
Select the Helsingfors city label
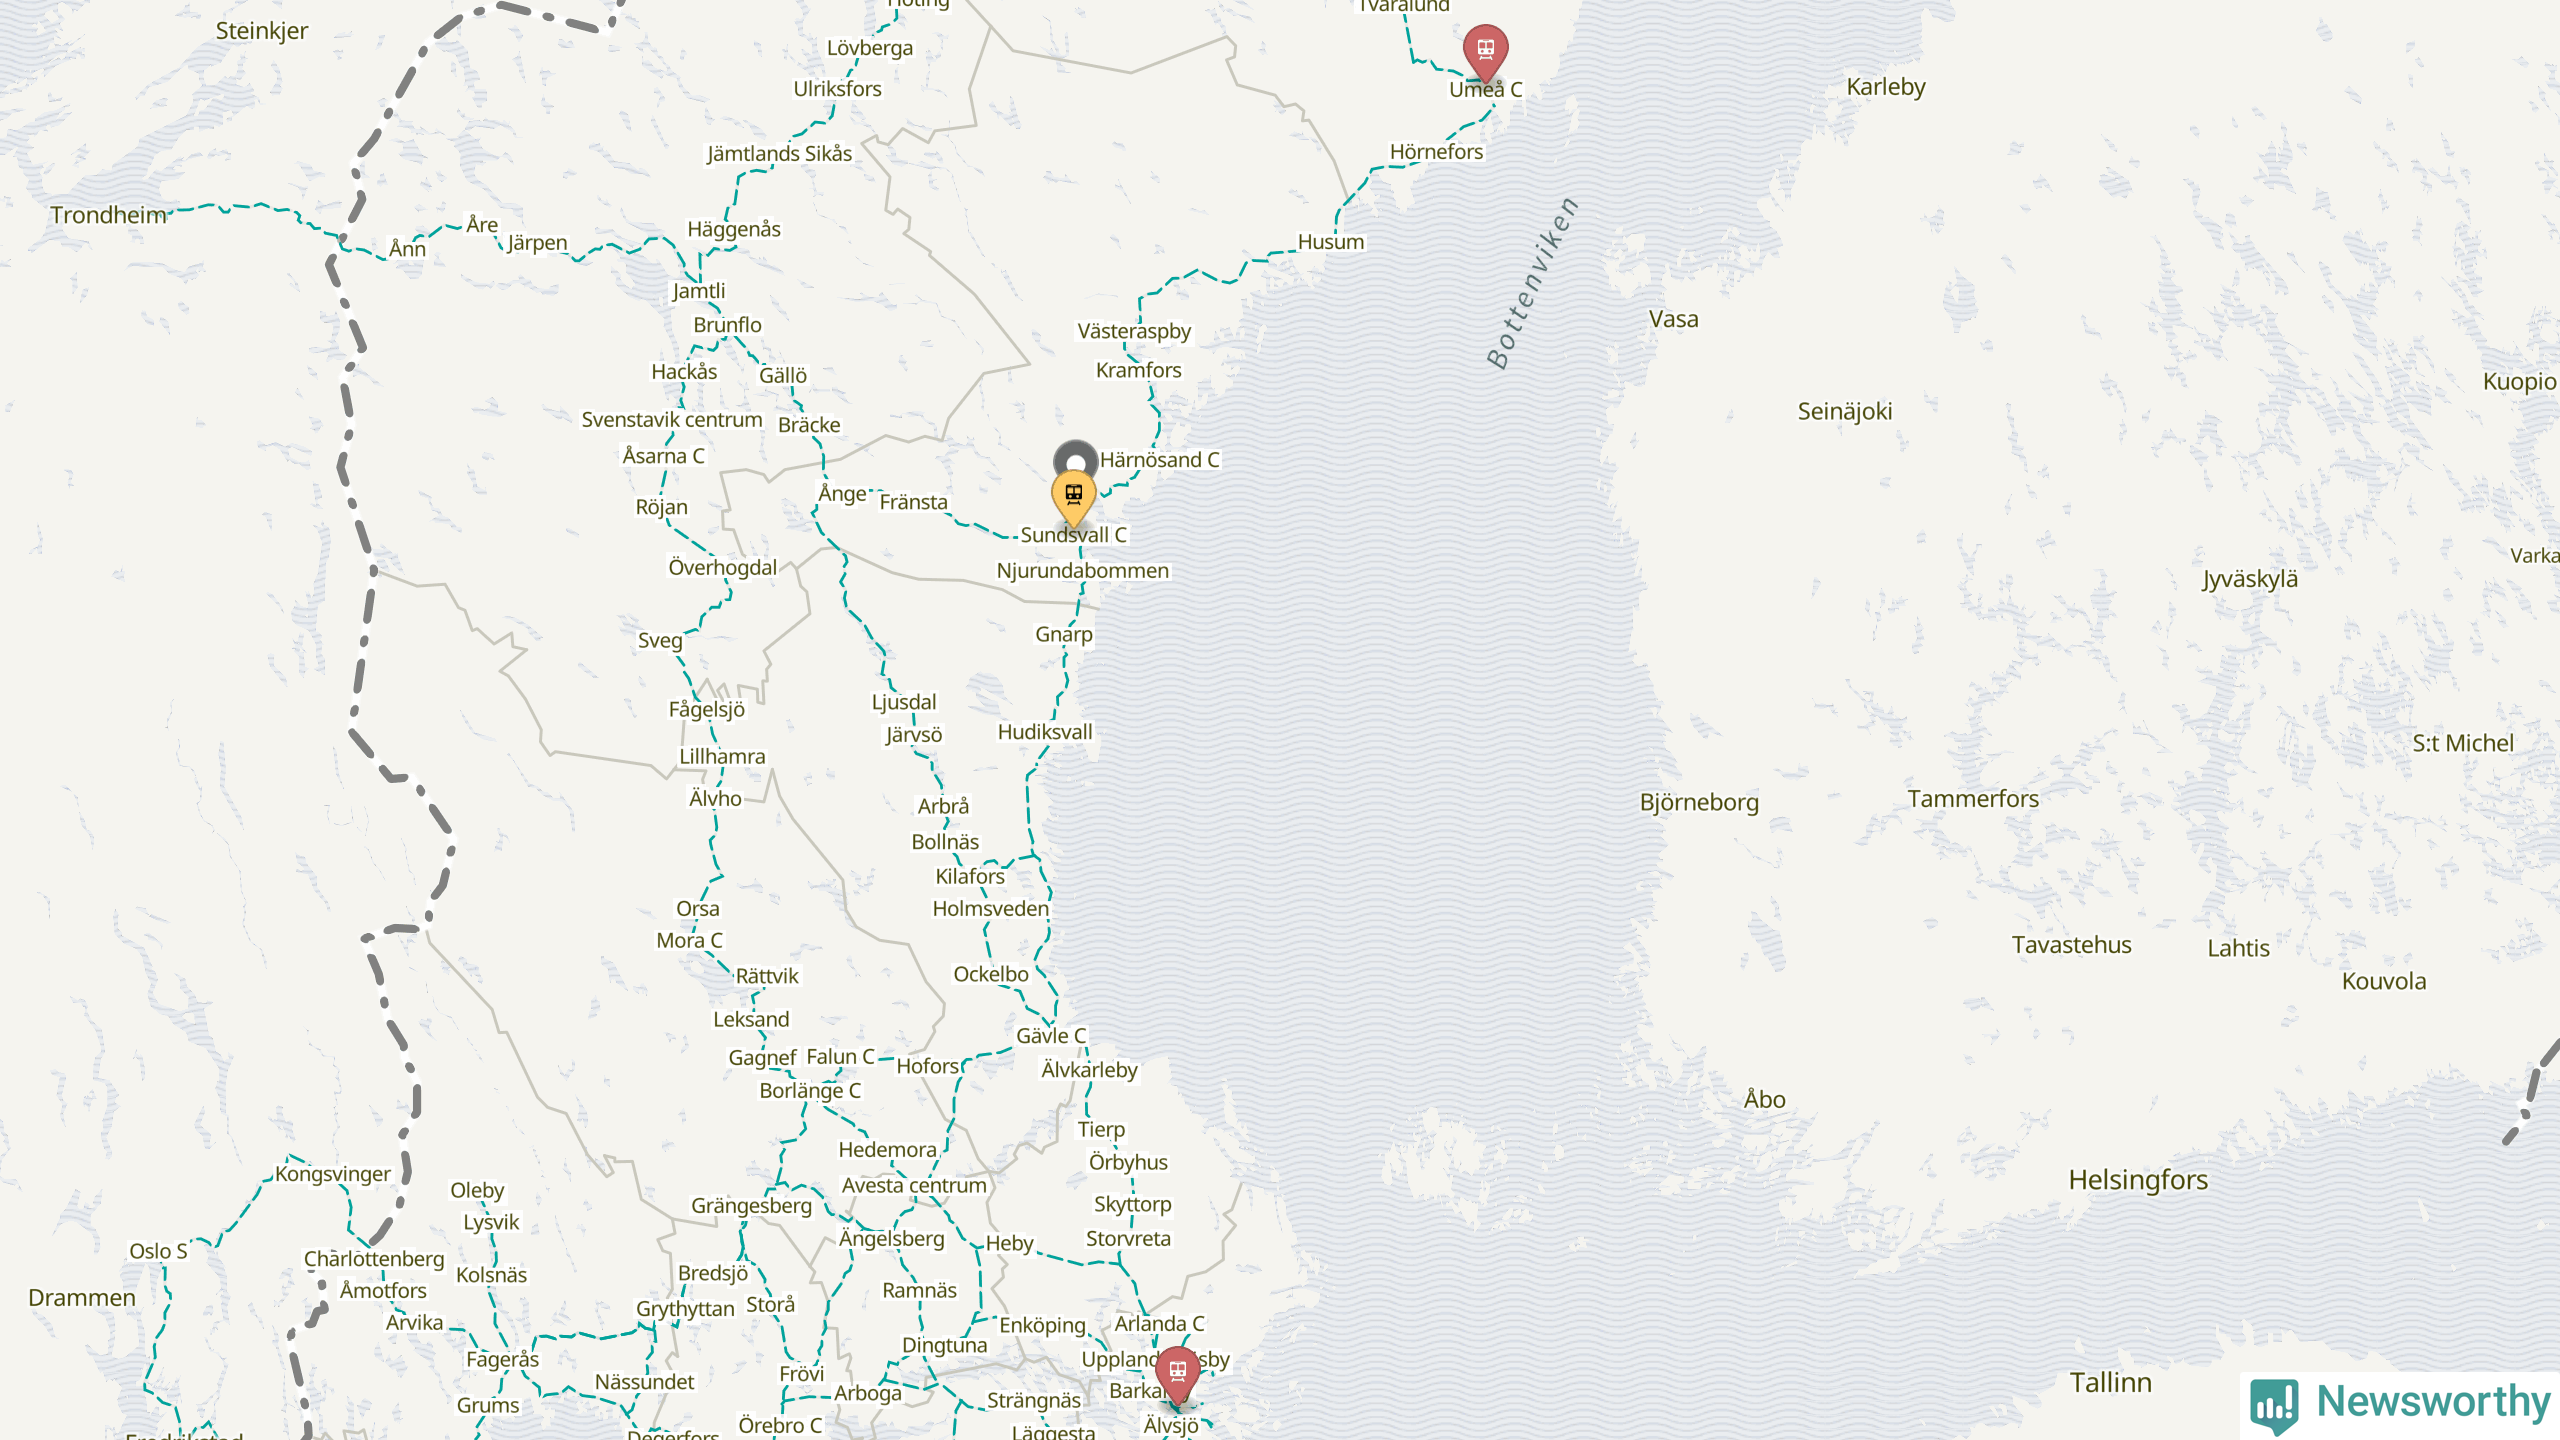[x=2138, y=1180]
